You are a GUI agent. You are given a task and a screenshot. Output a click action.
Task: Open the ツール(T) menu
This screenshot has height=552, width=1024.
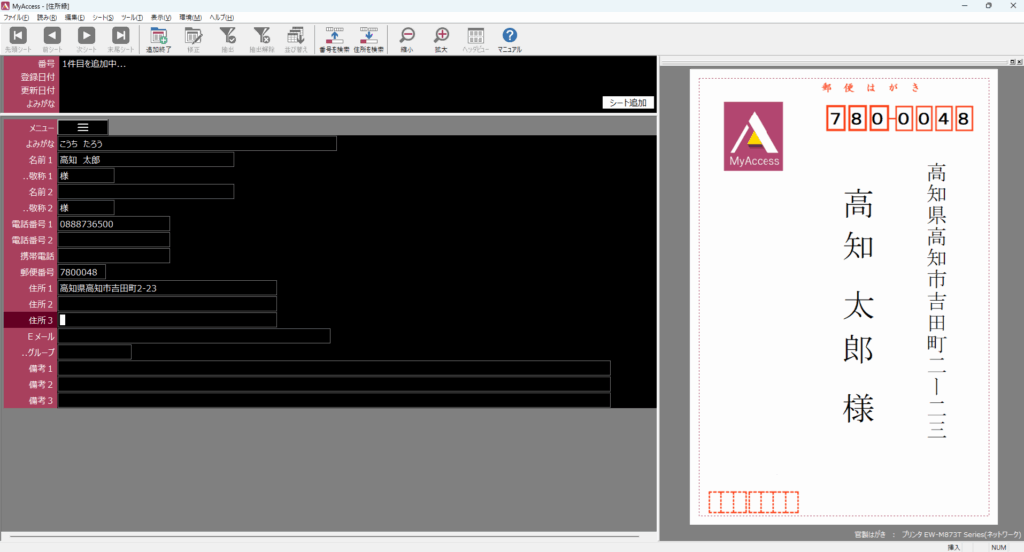pyautogui.click(x=131, y=18)
